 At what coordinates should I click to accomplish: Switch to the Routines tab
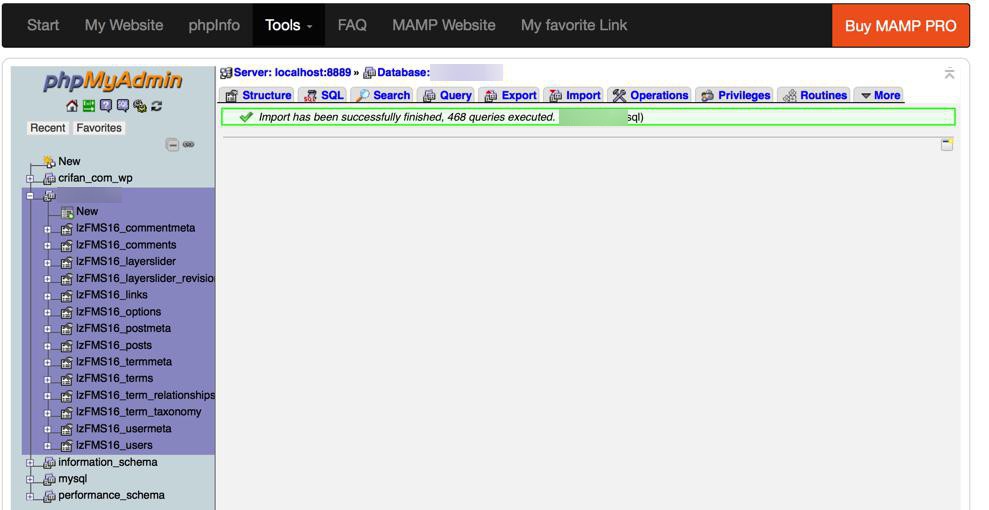point(814,95)
